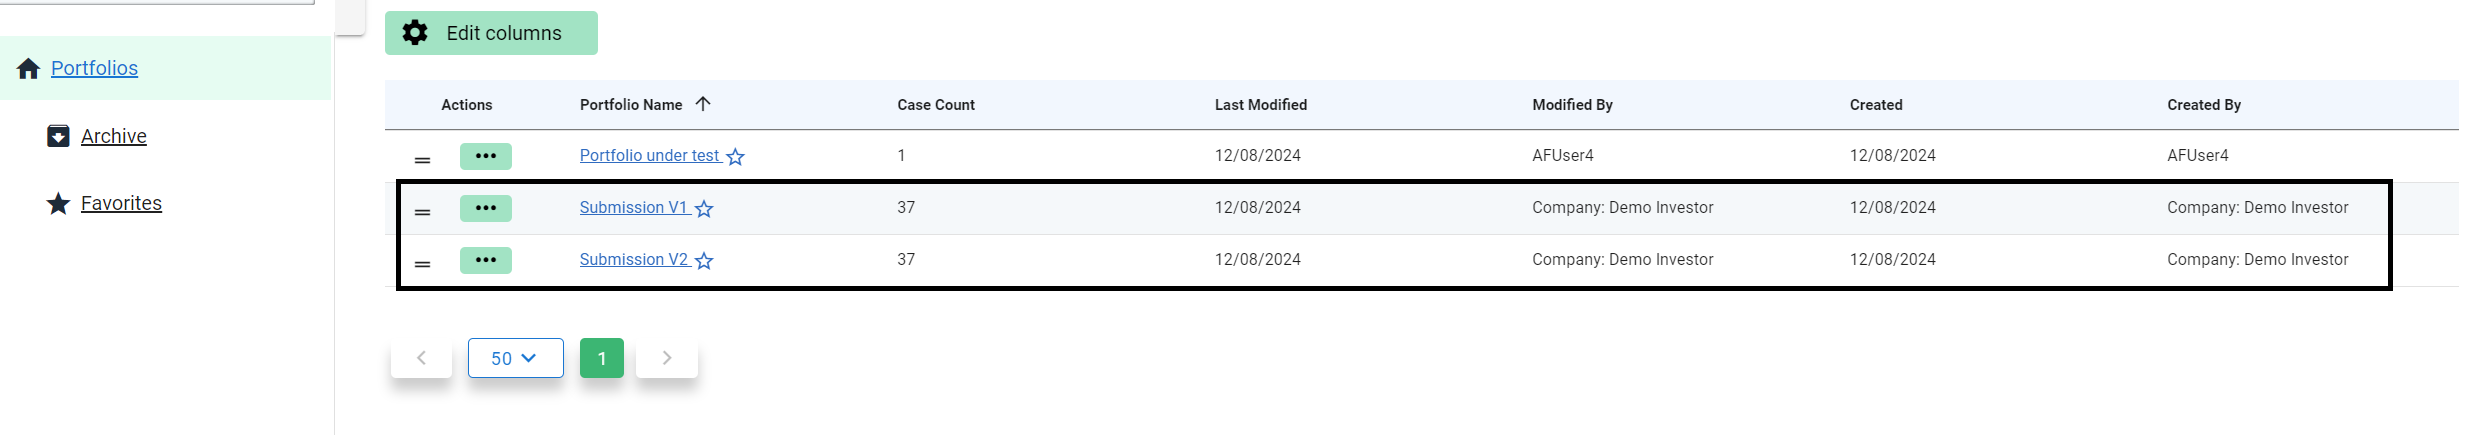Select page 1 in pagination
2486x435 pixels.
point(602,358)
